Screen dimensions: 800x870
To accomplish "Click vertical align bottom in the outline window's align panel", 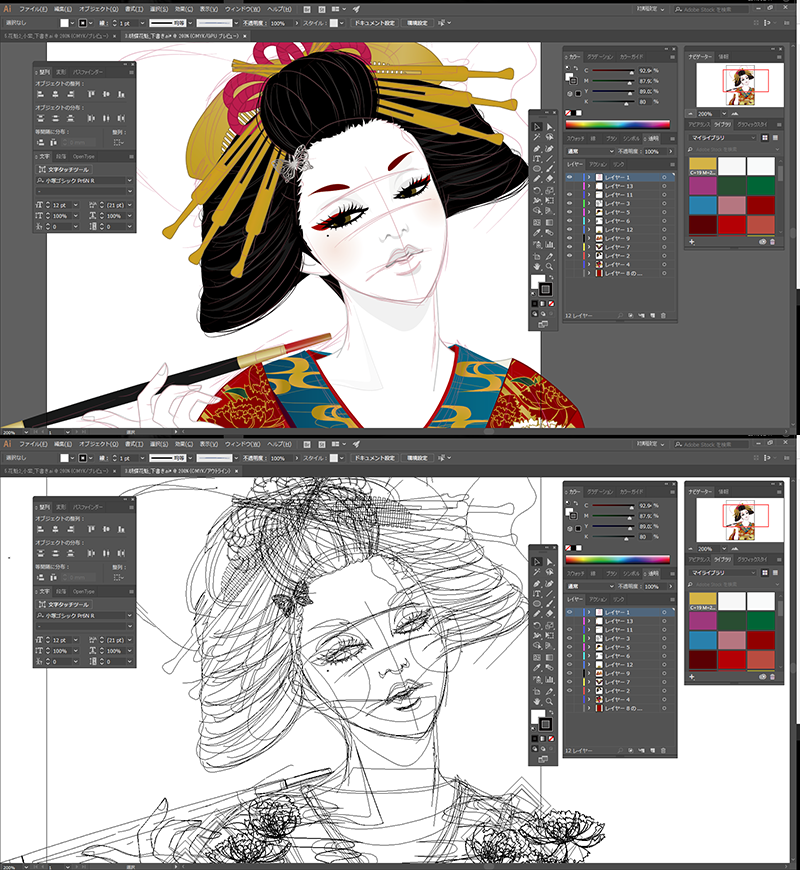I will point(121,529).
